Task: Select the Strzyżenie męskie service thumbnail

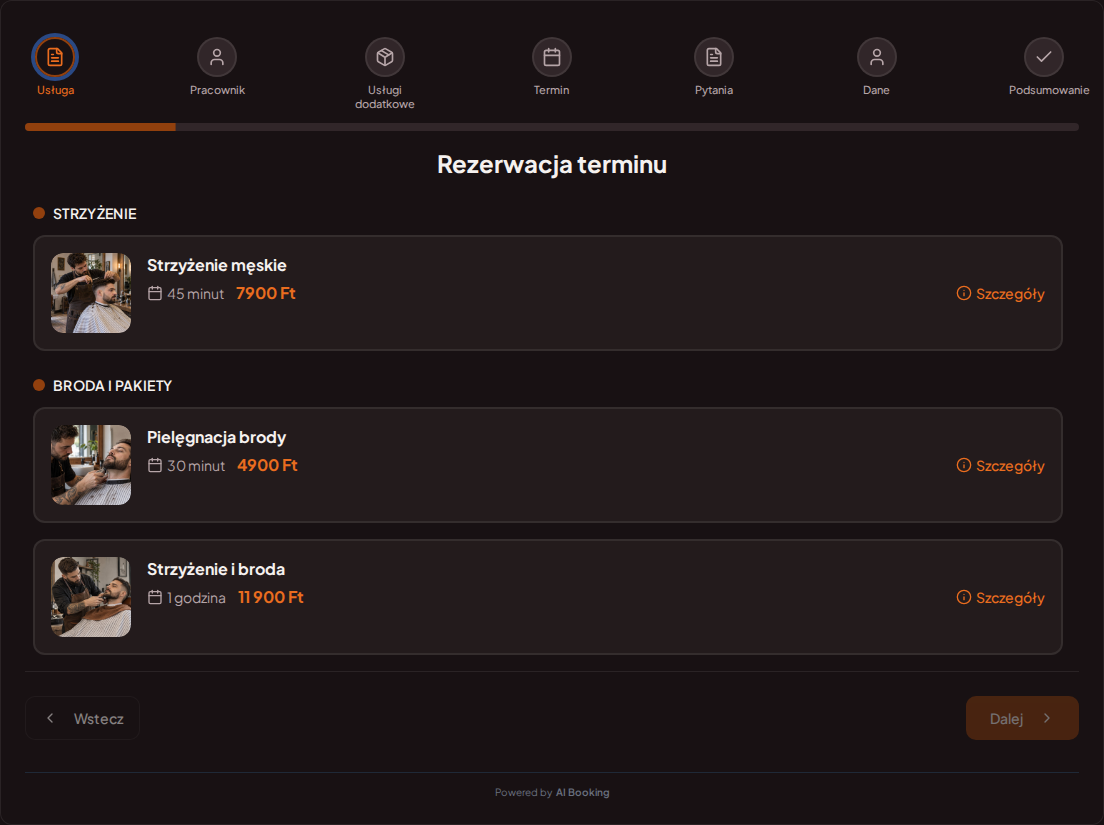Action: [91, 293]
